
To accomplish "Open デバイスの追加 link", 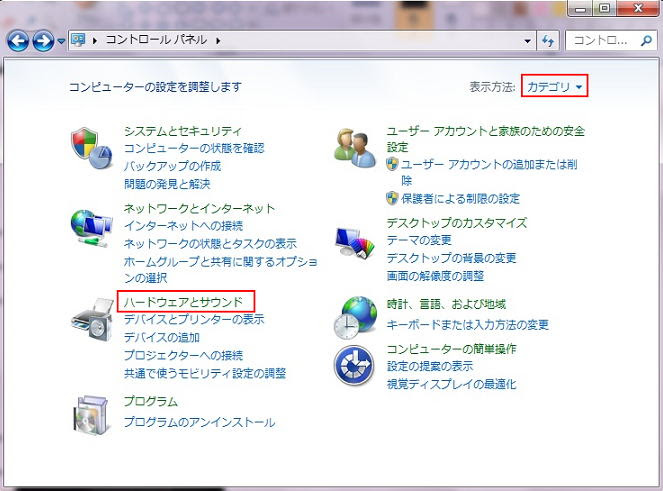I will click(162, 337).
